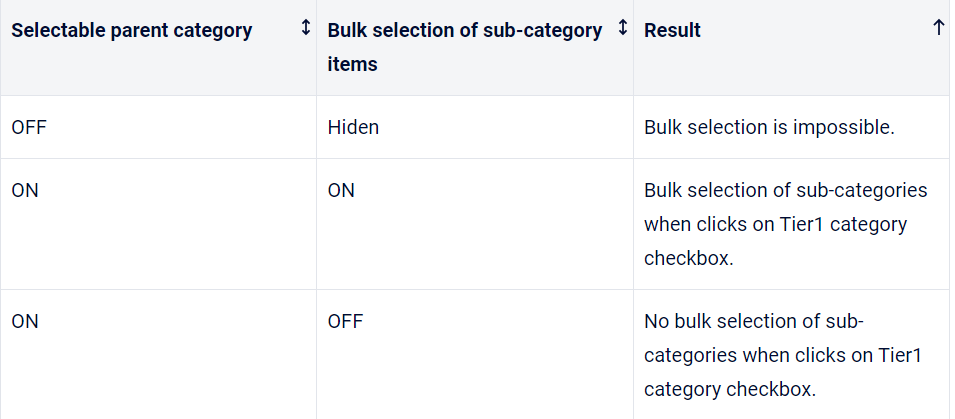Select the 'Hiden' cell
Image resolution: width=955 pixels, height=419 pixels.
tap(352, 128)
